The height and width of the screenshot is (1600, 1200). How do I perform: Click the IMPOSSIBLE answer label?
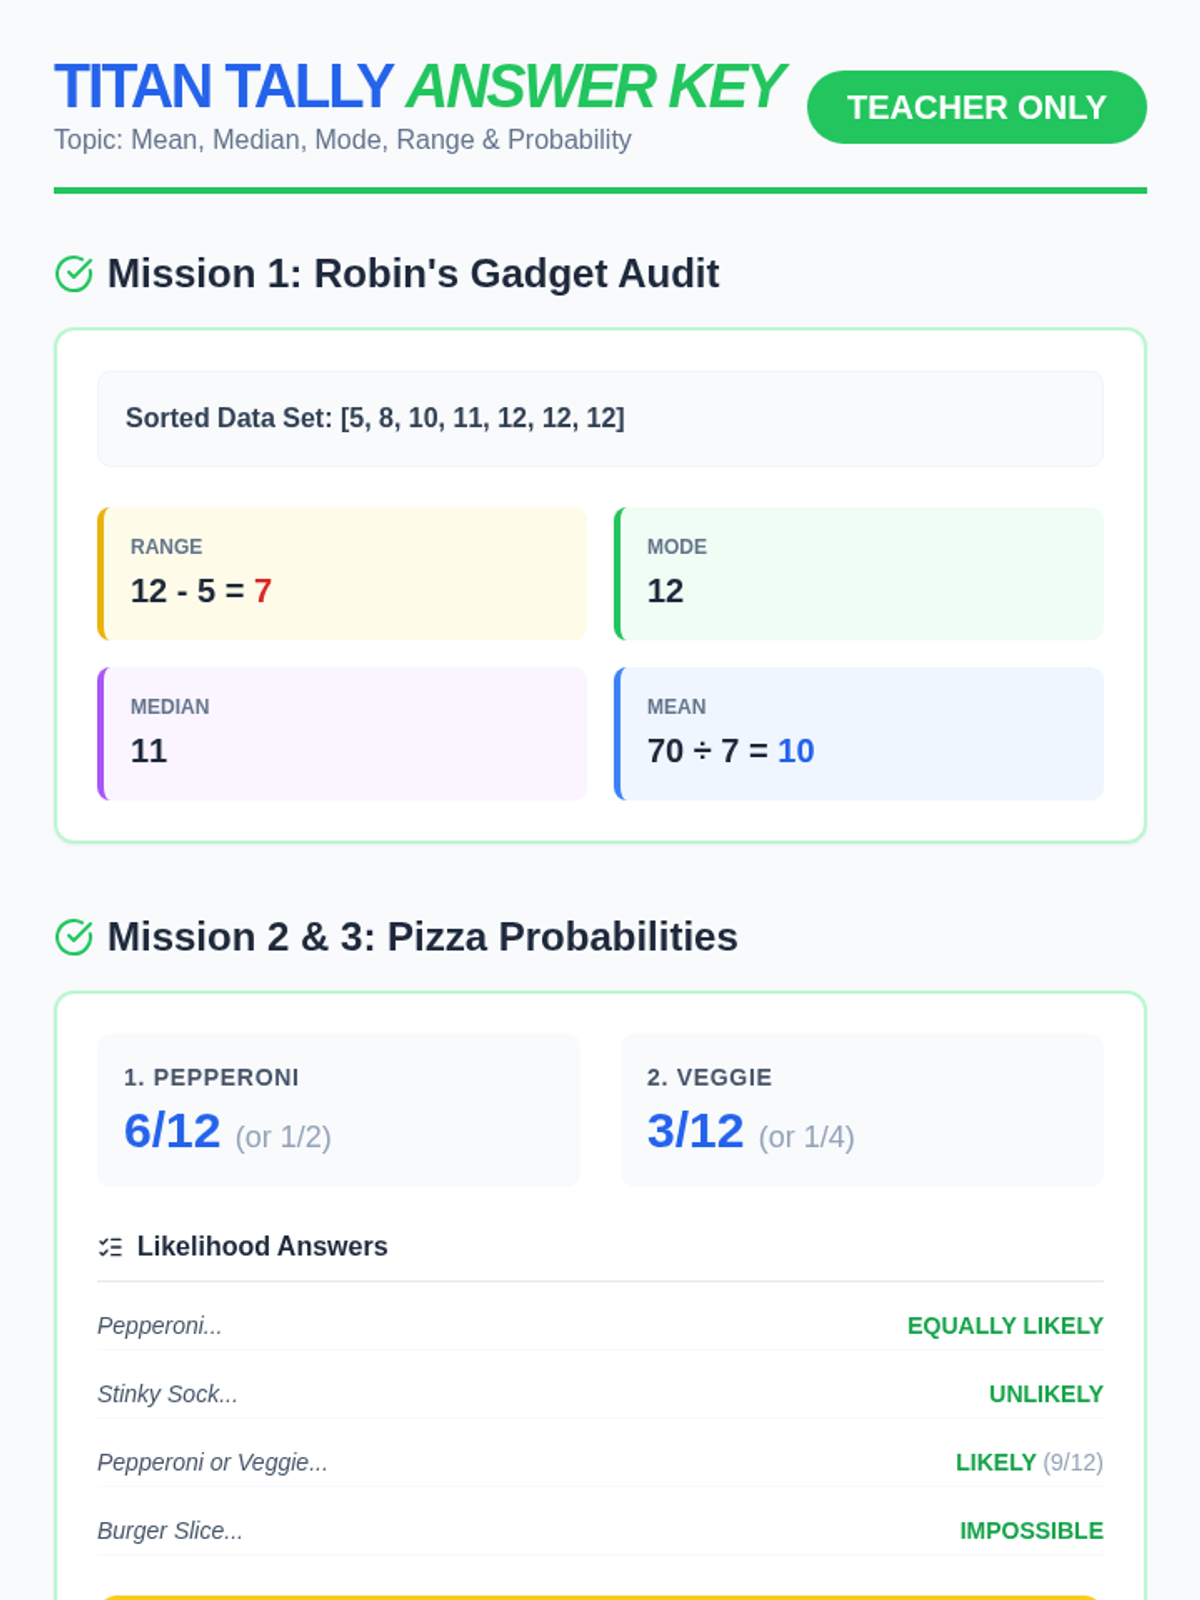pos(1031,1531)
